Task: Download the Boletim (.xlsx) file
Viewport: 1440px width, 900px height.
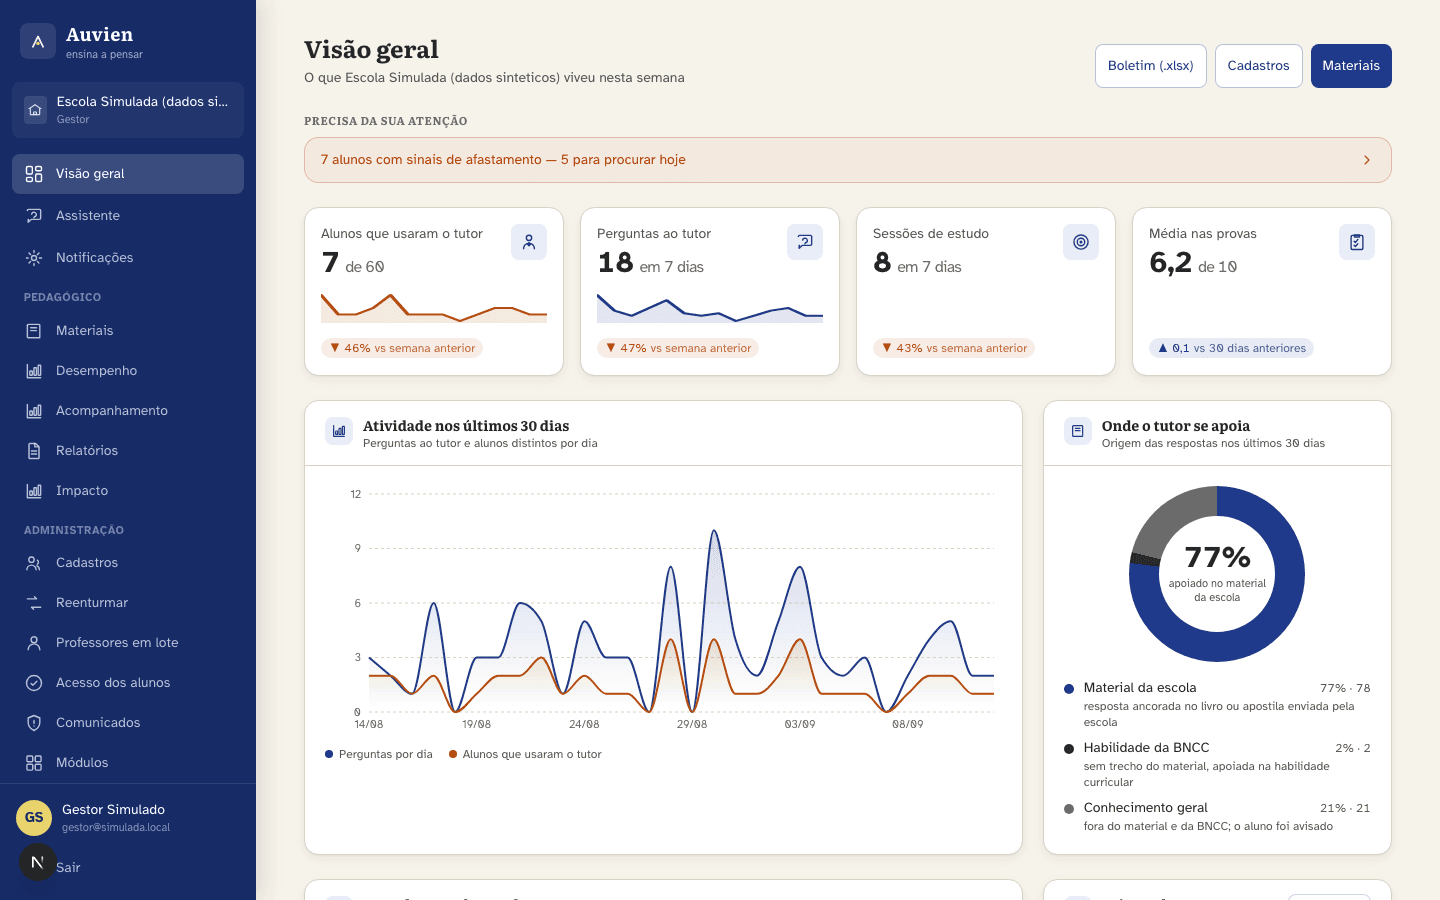Action: tap(1151, 66)
